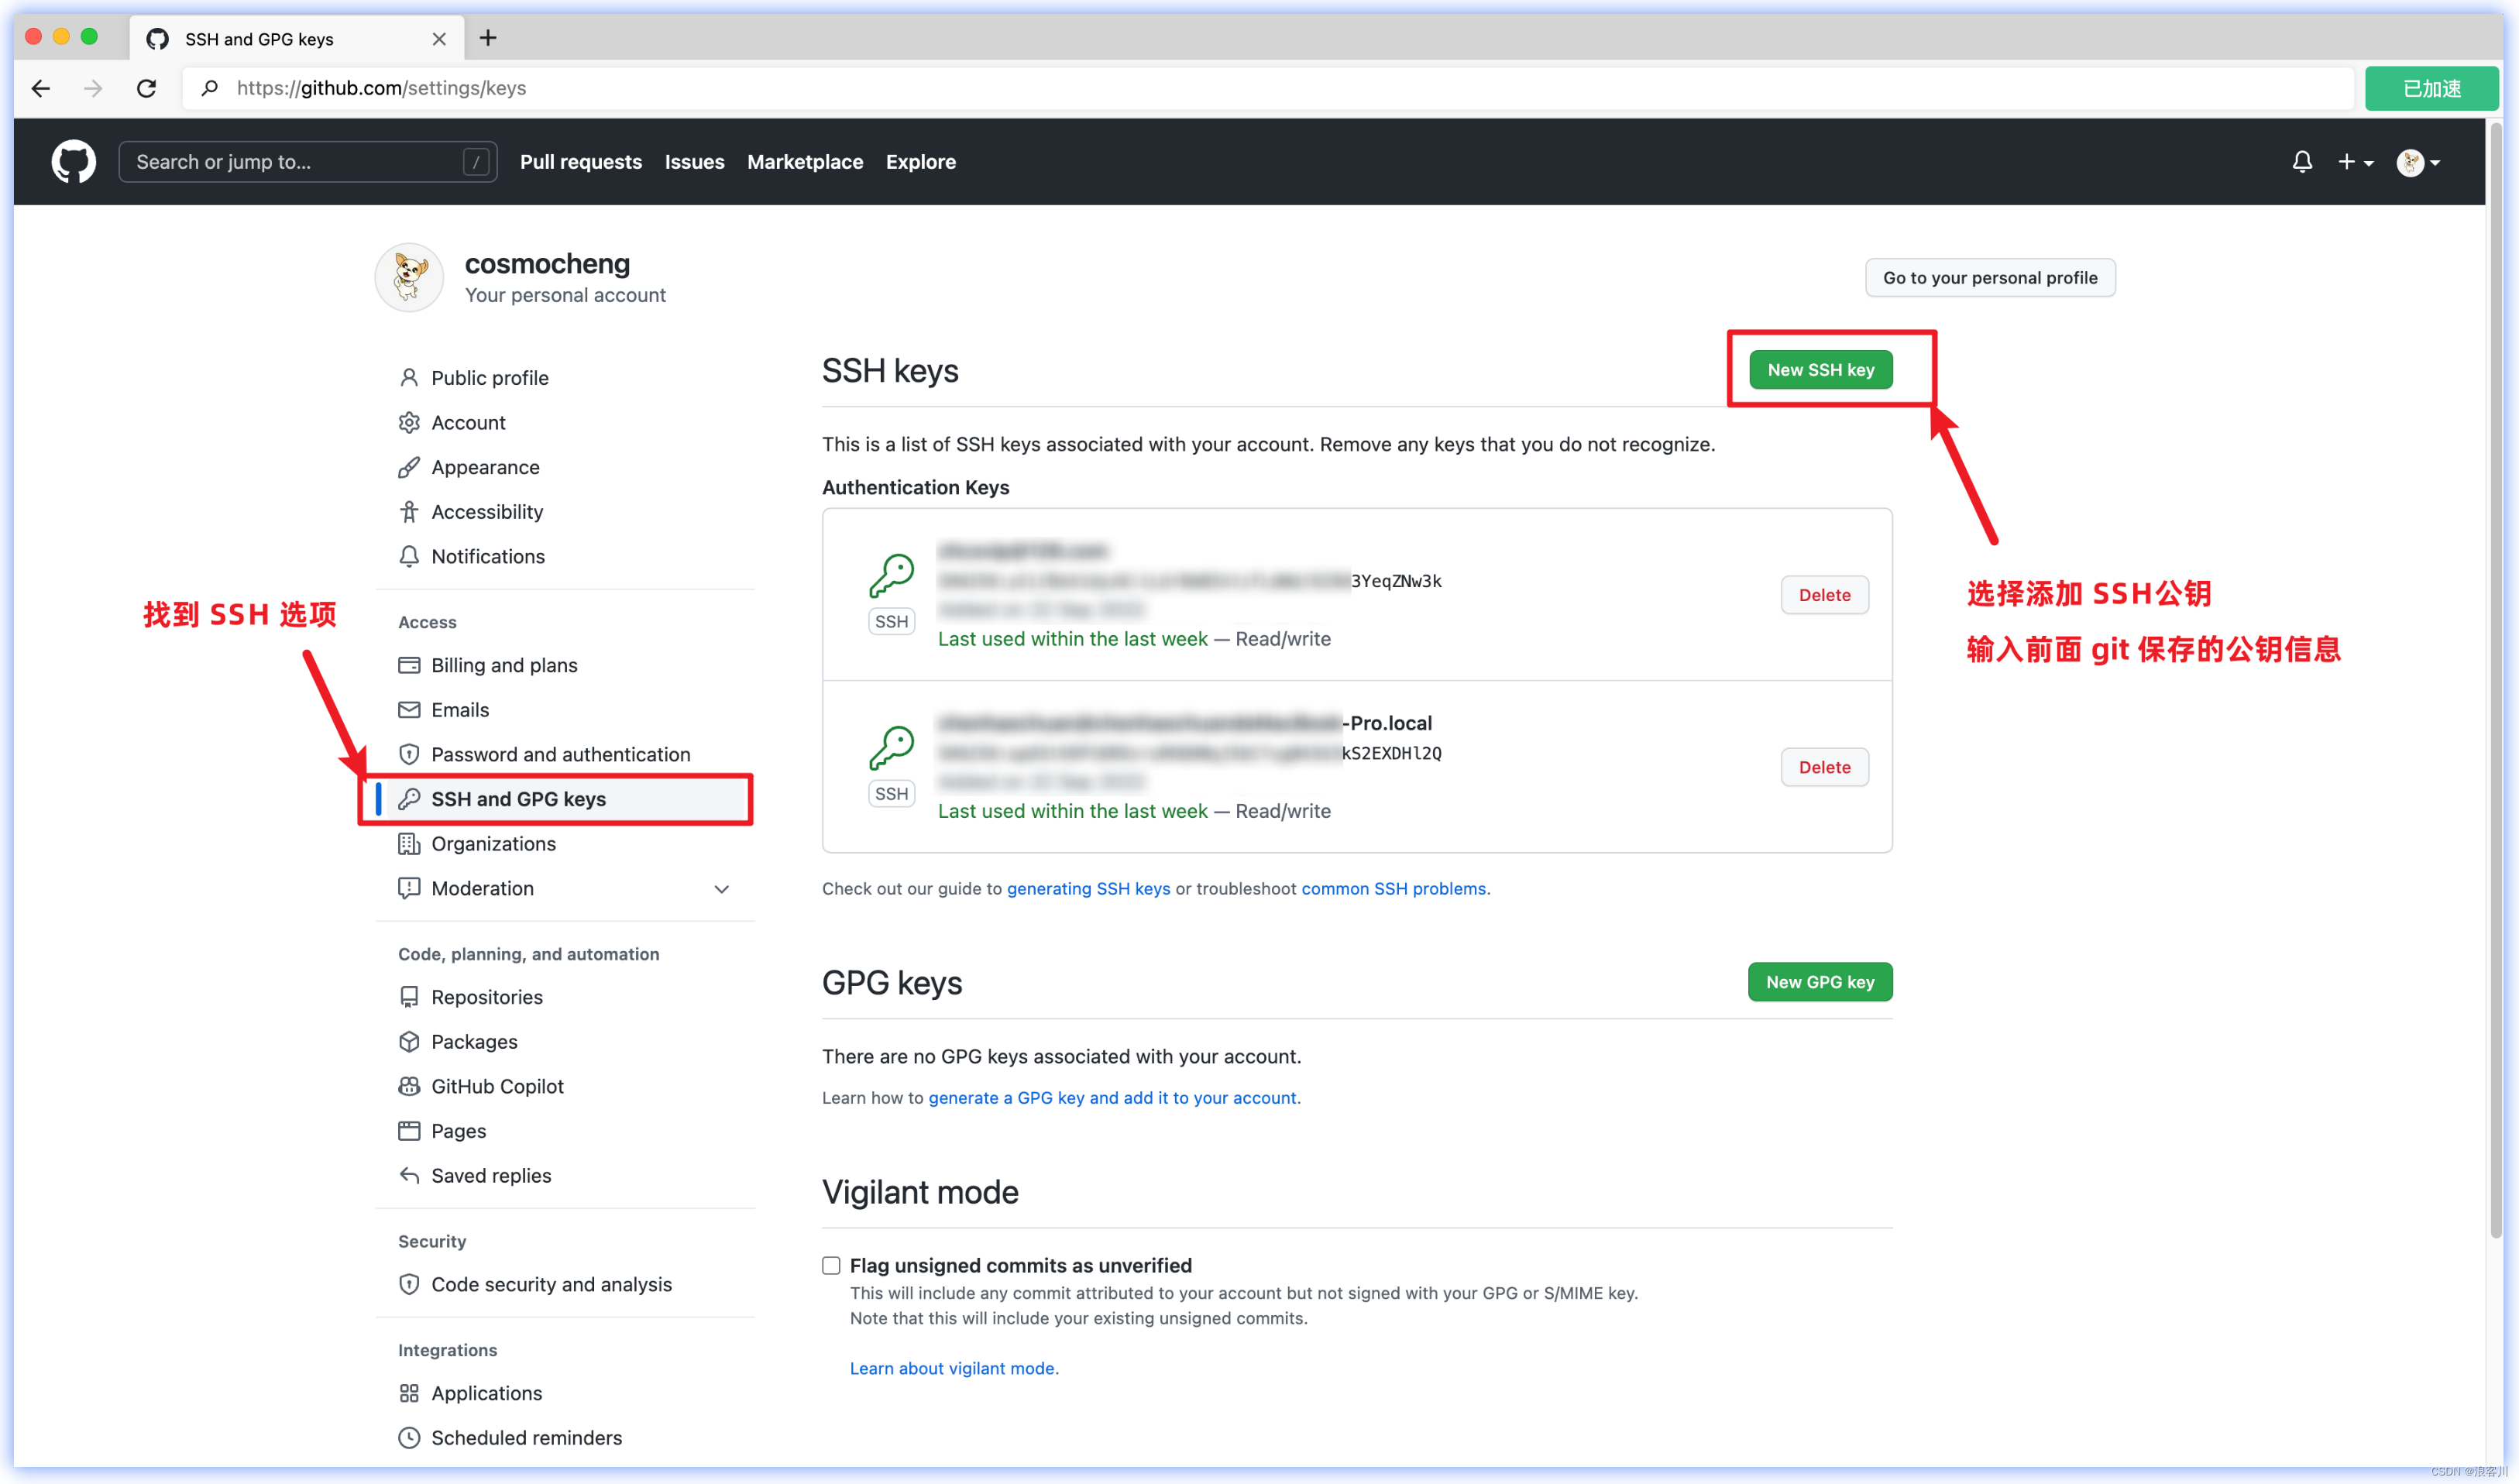Image resolution: width=2519 pixels, height=1484 pixels.
Task: Delete the Pro.local SSH key
Action: (1823, 767)
